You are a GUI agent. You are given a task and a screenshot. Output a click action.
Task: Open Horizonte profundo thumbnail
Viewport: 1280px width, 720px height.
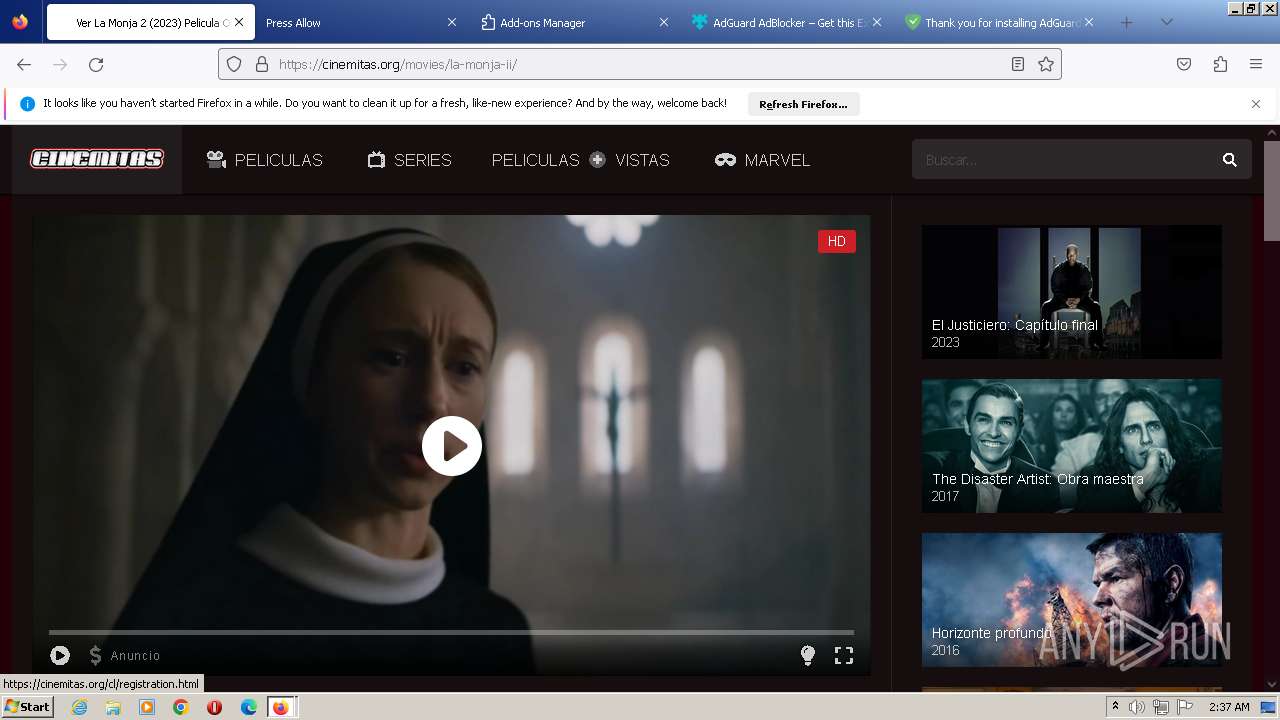click(1072, 600)
